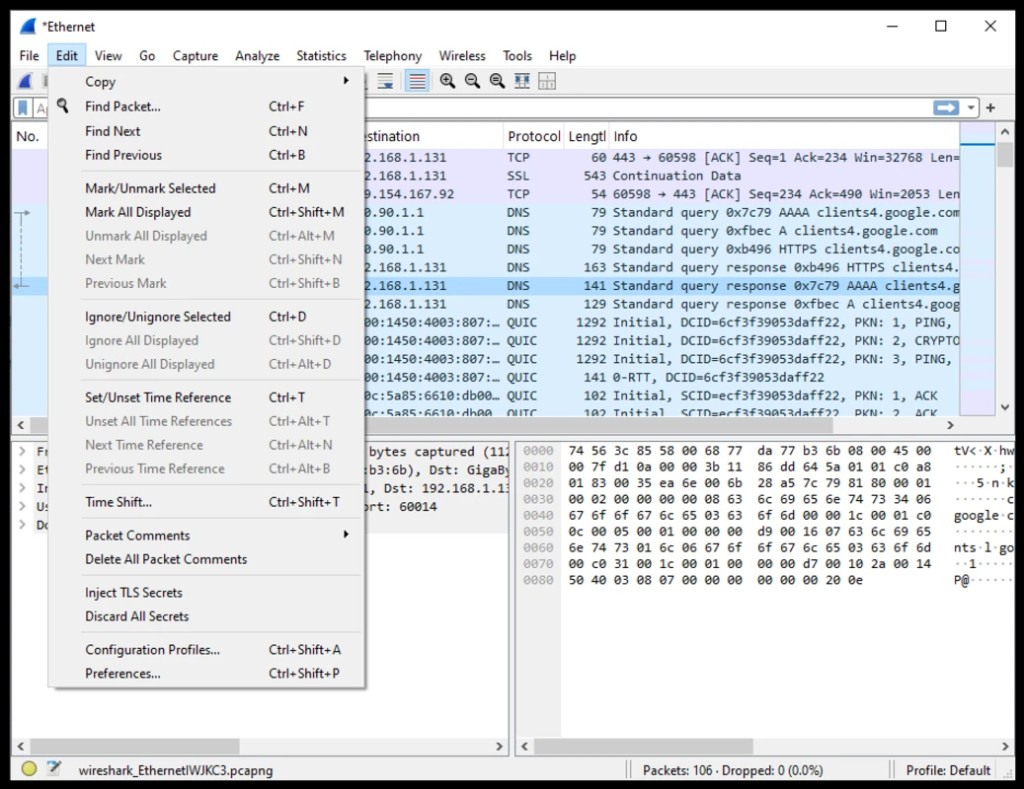The height and width of the screenshot is (789, 1024).
Task: Open Time Shift... dialog entry
Action: [206, 502]
